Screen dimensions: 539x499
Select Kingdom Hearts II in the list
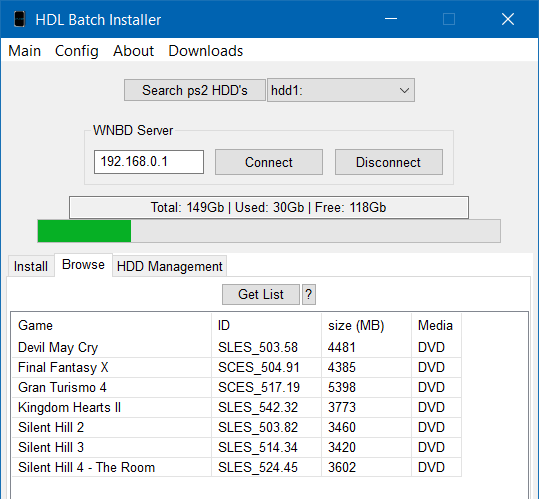[x=236, y=407]
